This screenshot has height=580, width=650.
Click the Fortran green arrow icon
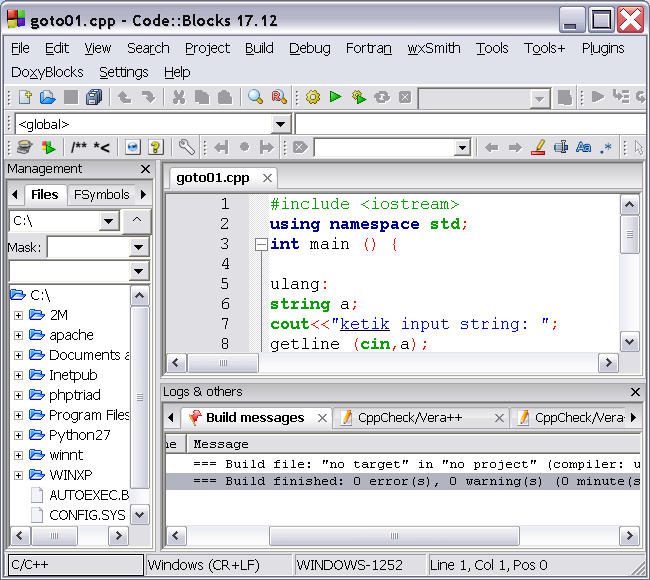49,147
